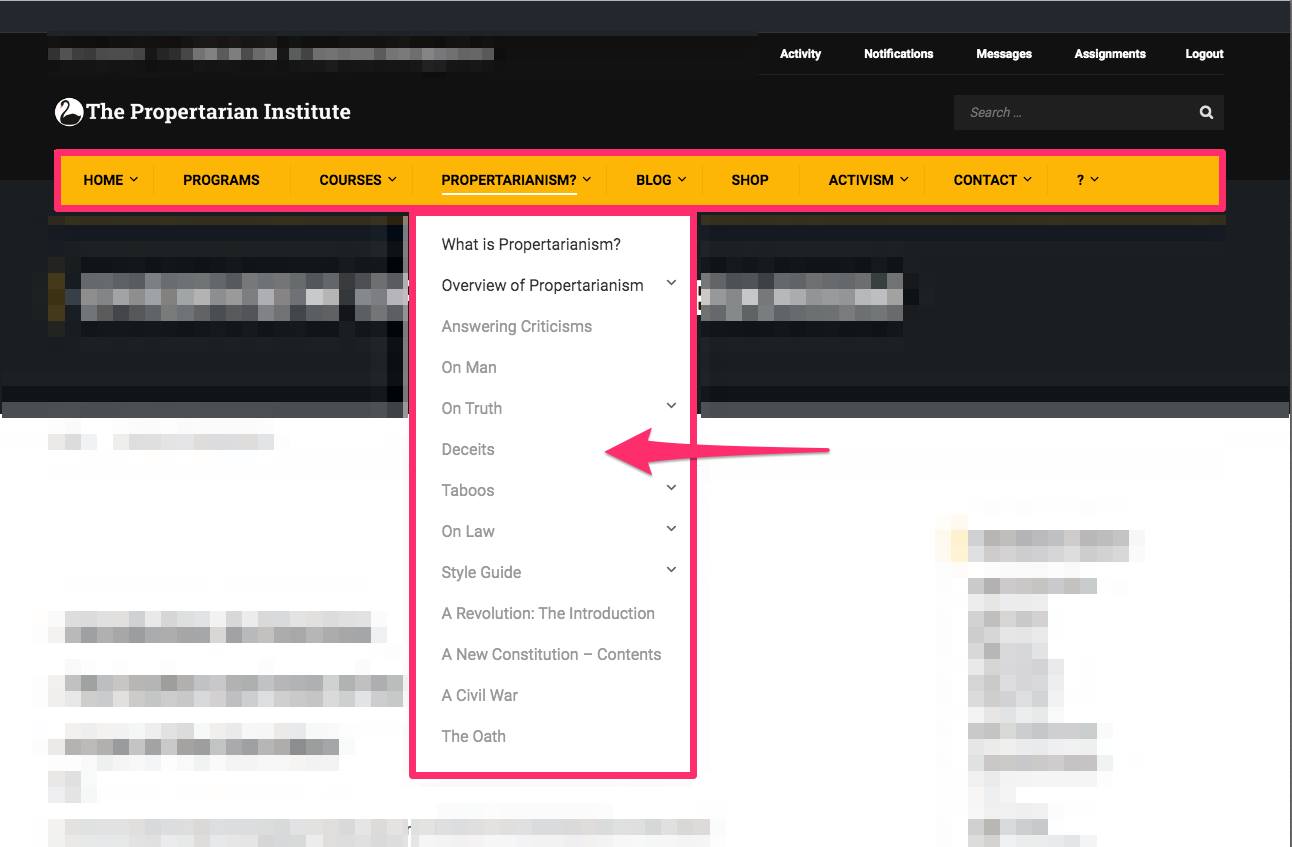
Task: Open the ACTIVISM menu
Action: (x=867, y=180)
